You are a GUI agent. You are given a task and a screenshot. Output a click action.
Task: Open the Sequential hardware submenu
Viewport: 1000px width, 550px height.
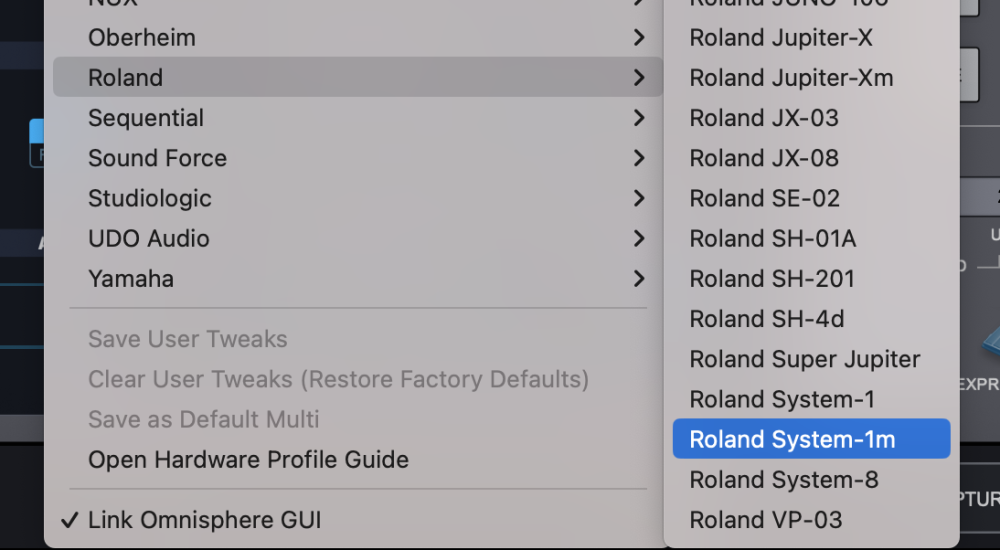pyautogui.click(x=146, y=118)
